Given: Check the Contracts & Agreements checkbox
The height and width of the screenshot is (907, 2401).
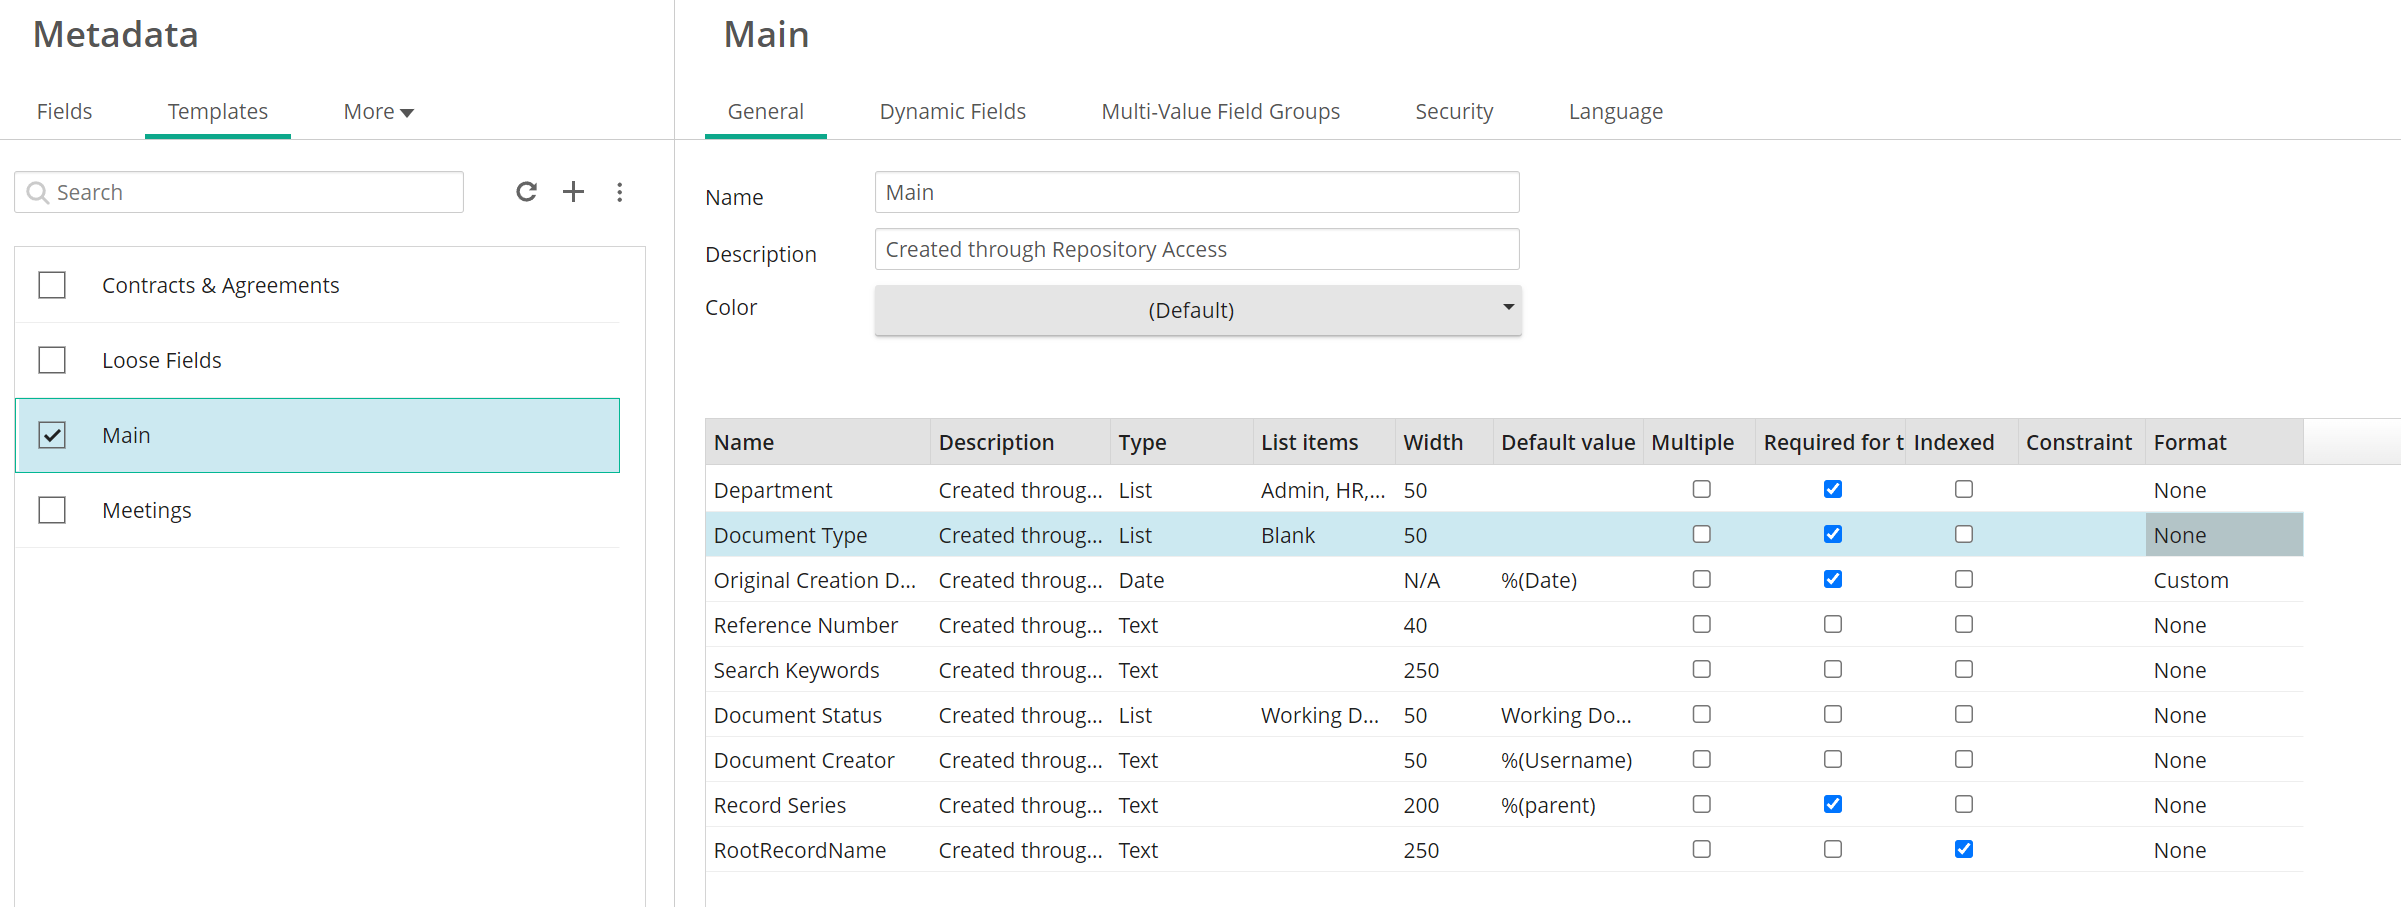Looking at the screenshot, I should 52,286.
